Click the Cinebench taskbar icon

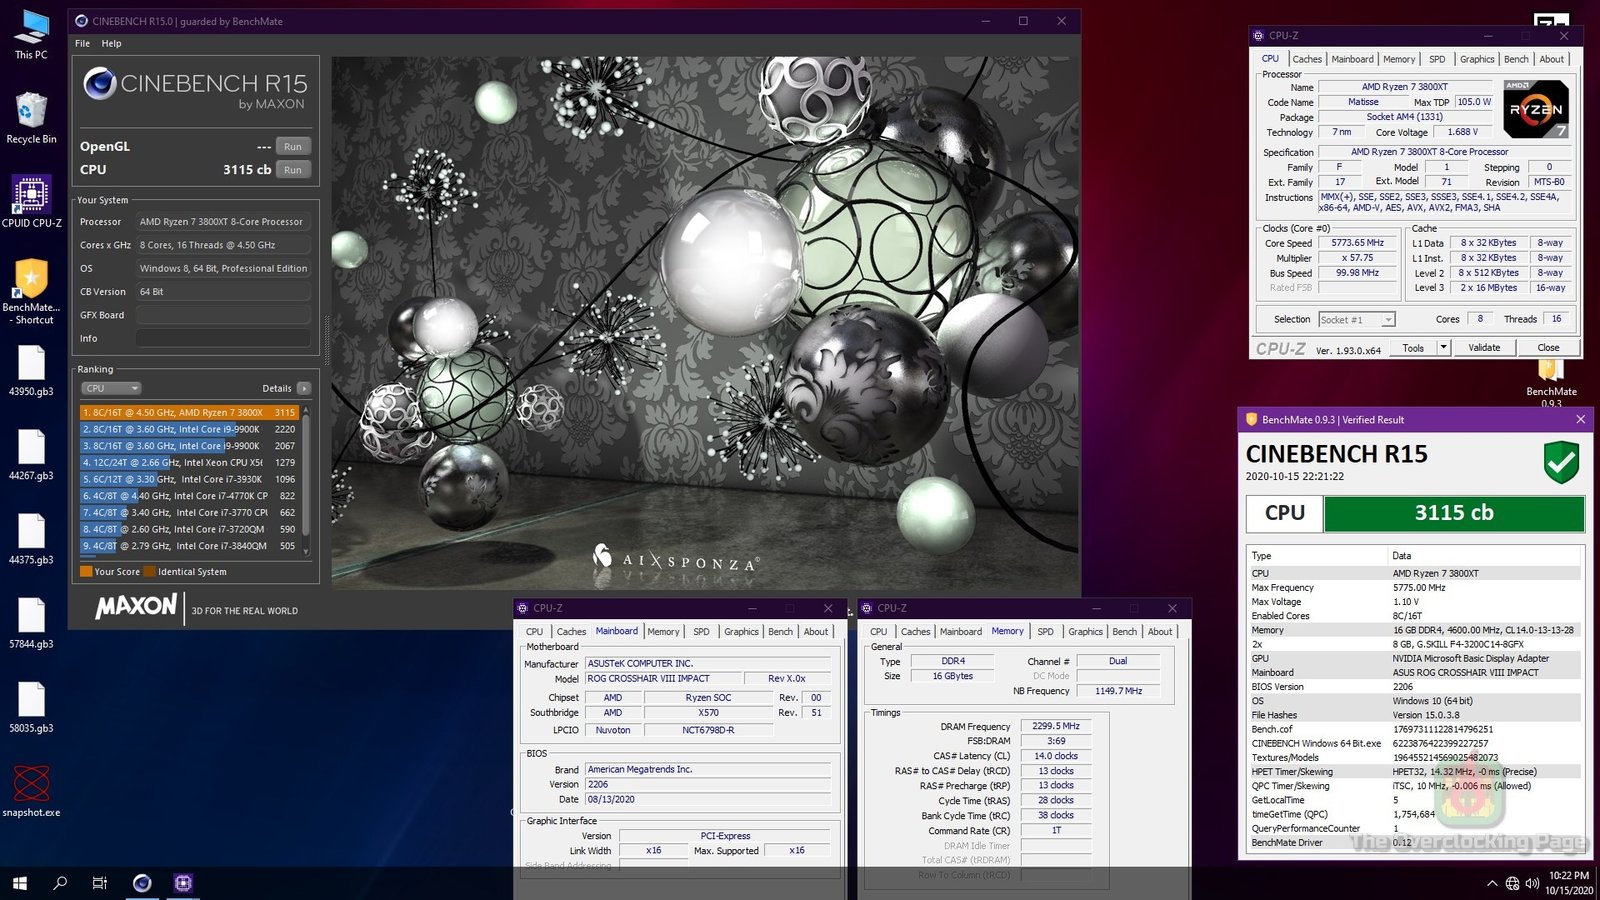tap(142, 882)
